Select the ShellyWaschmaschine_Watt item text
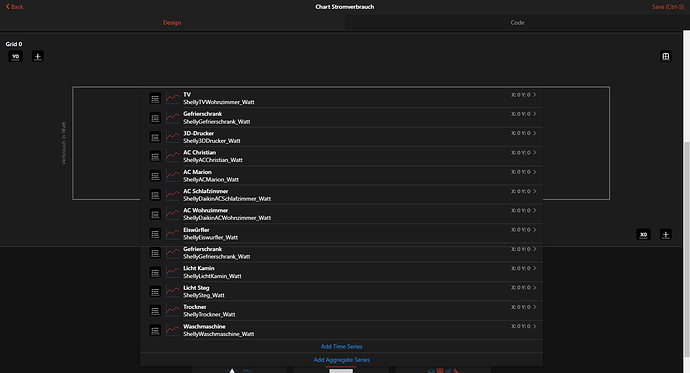 (x=219, y=334)
